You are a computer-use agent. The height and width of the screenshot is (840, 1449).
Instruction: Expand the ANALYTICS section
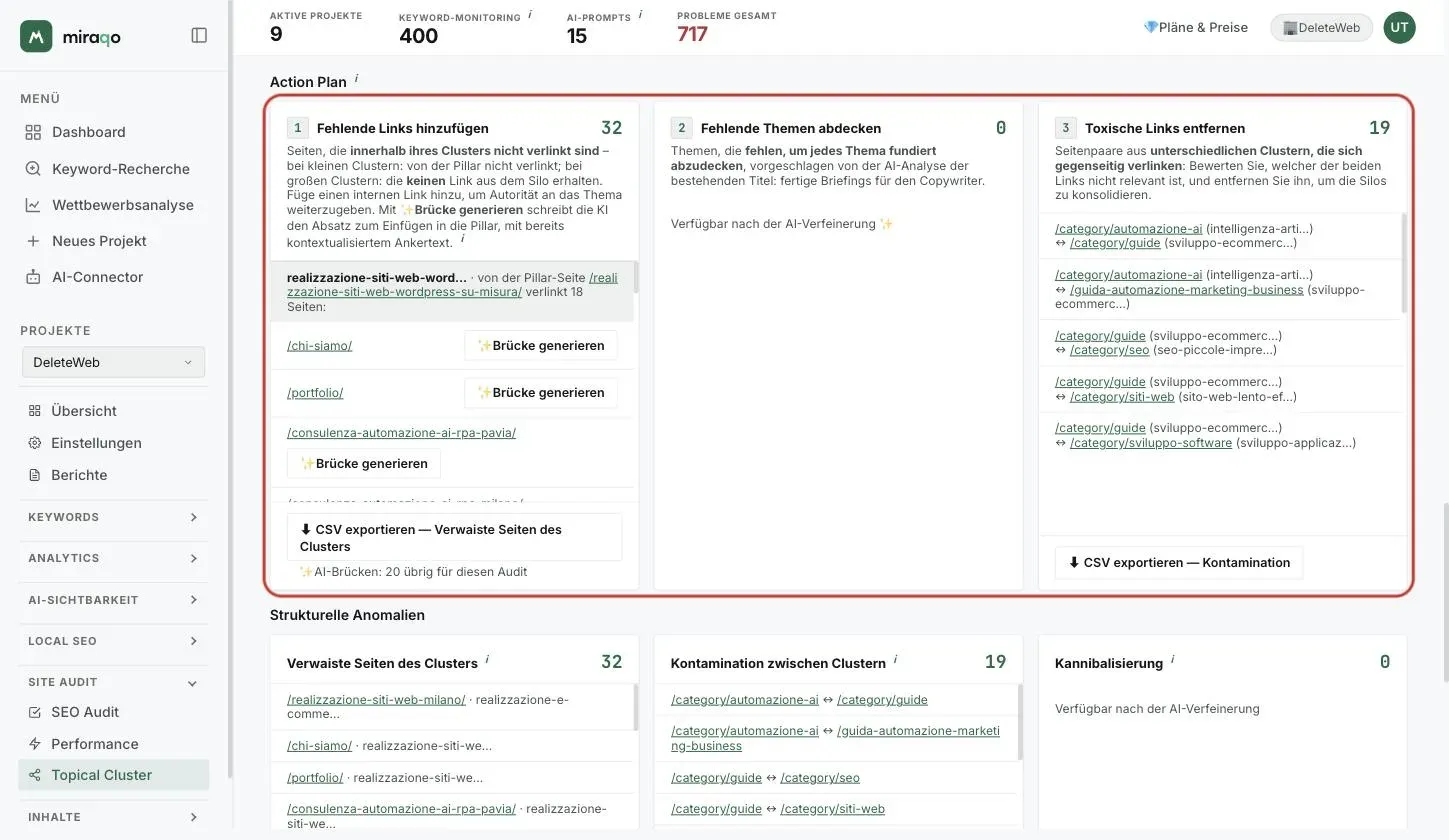click(114, 558)
